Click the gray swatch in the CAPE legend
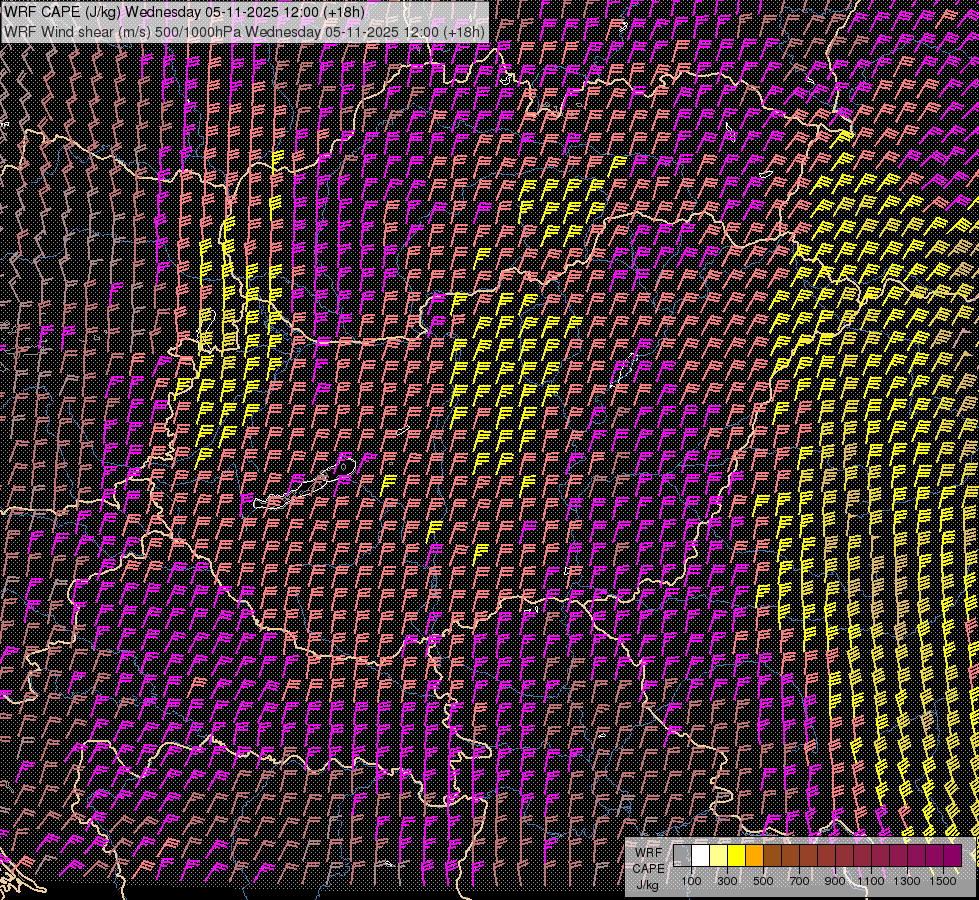 click(682, 856)
